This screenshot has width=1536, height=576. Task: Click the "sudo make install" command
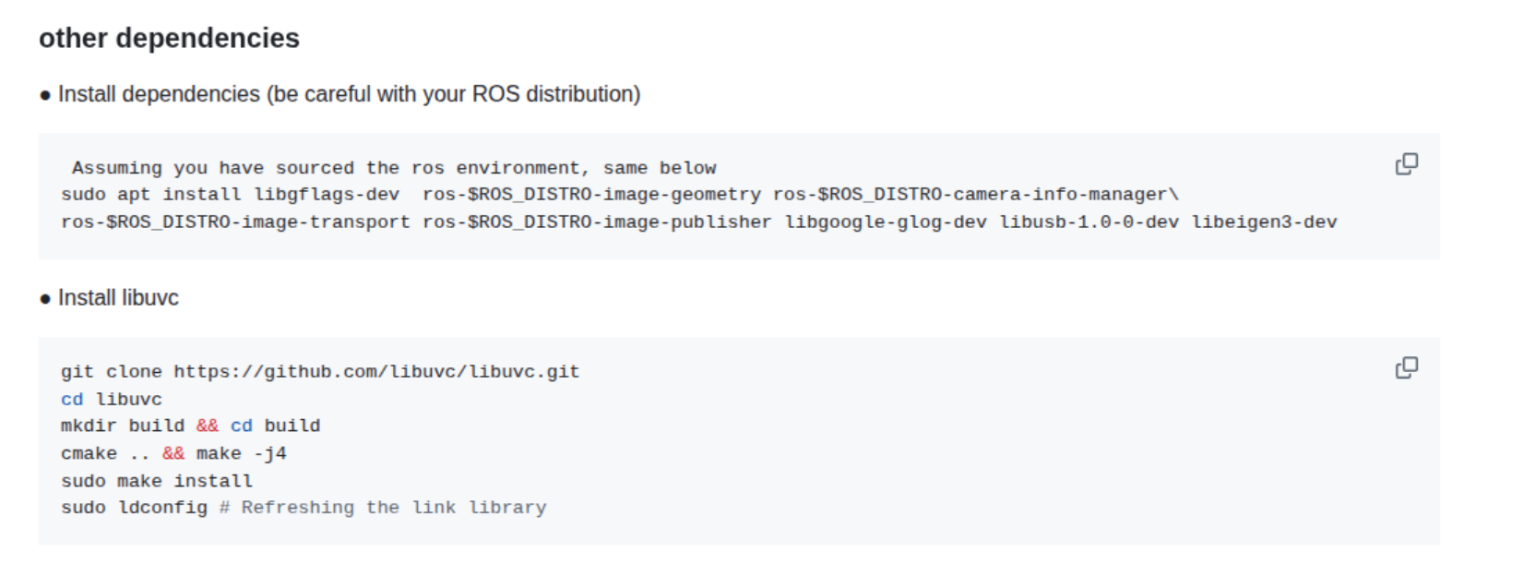click(x=156, y=481)
